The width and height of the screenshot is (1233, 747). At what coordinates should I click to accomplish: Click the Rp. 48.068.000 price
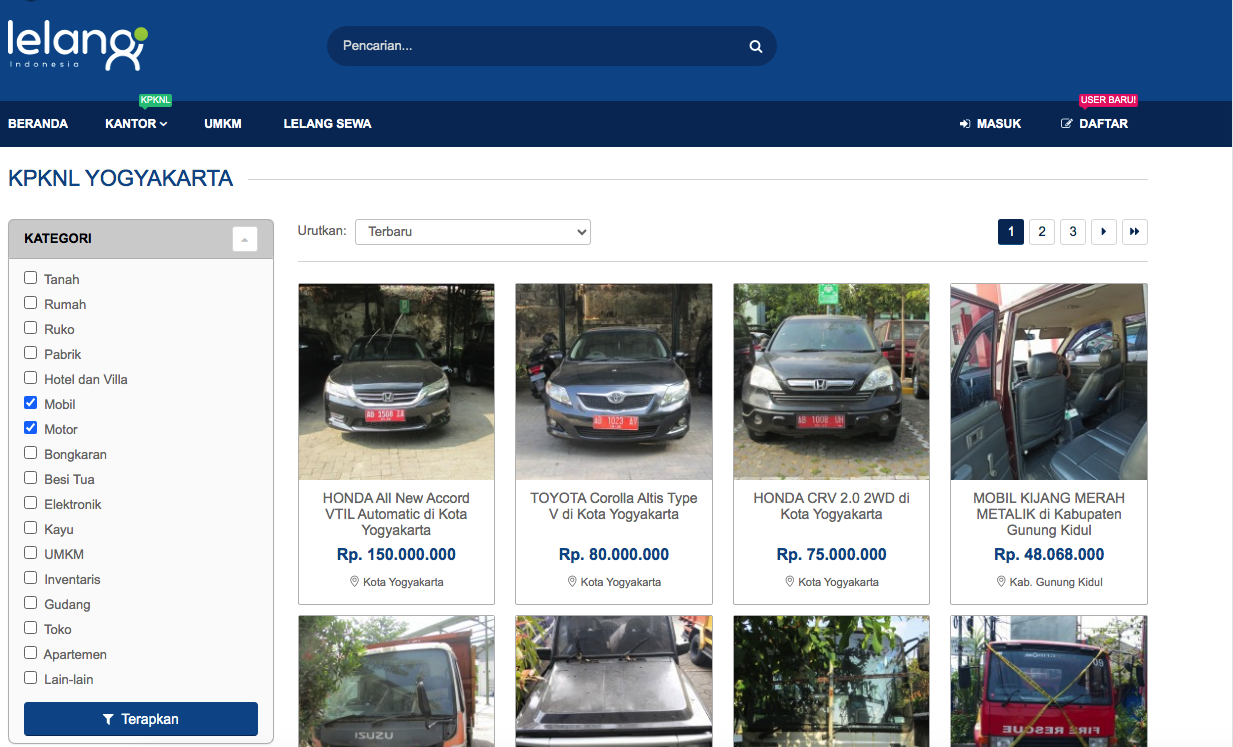pos(1049,555)
